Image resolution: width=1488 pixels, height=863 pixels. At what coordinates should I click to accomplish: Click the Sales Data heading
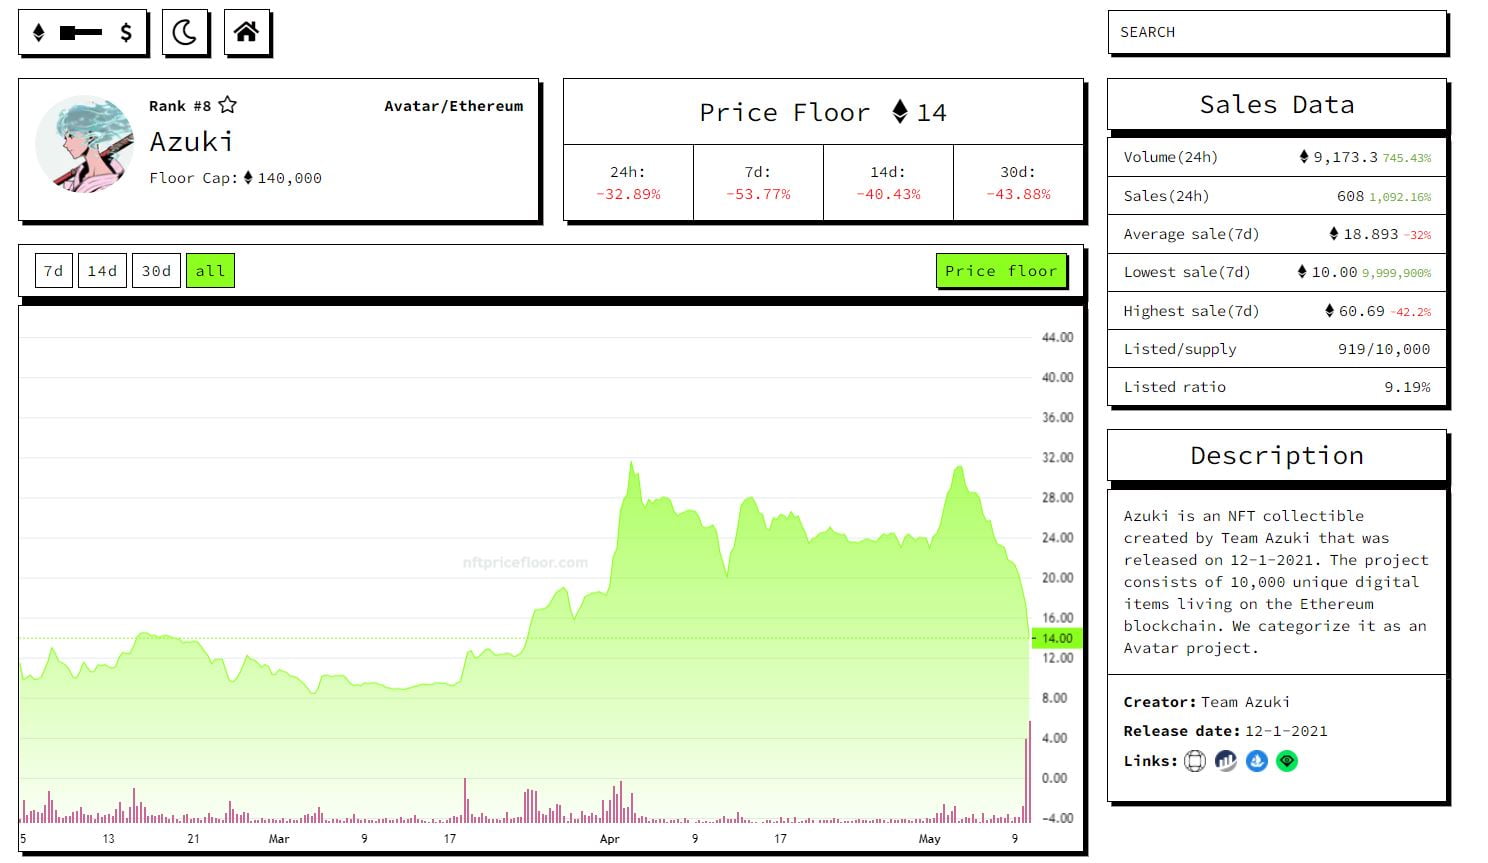(1277, 105)
